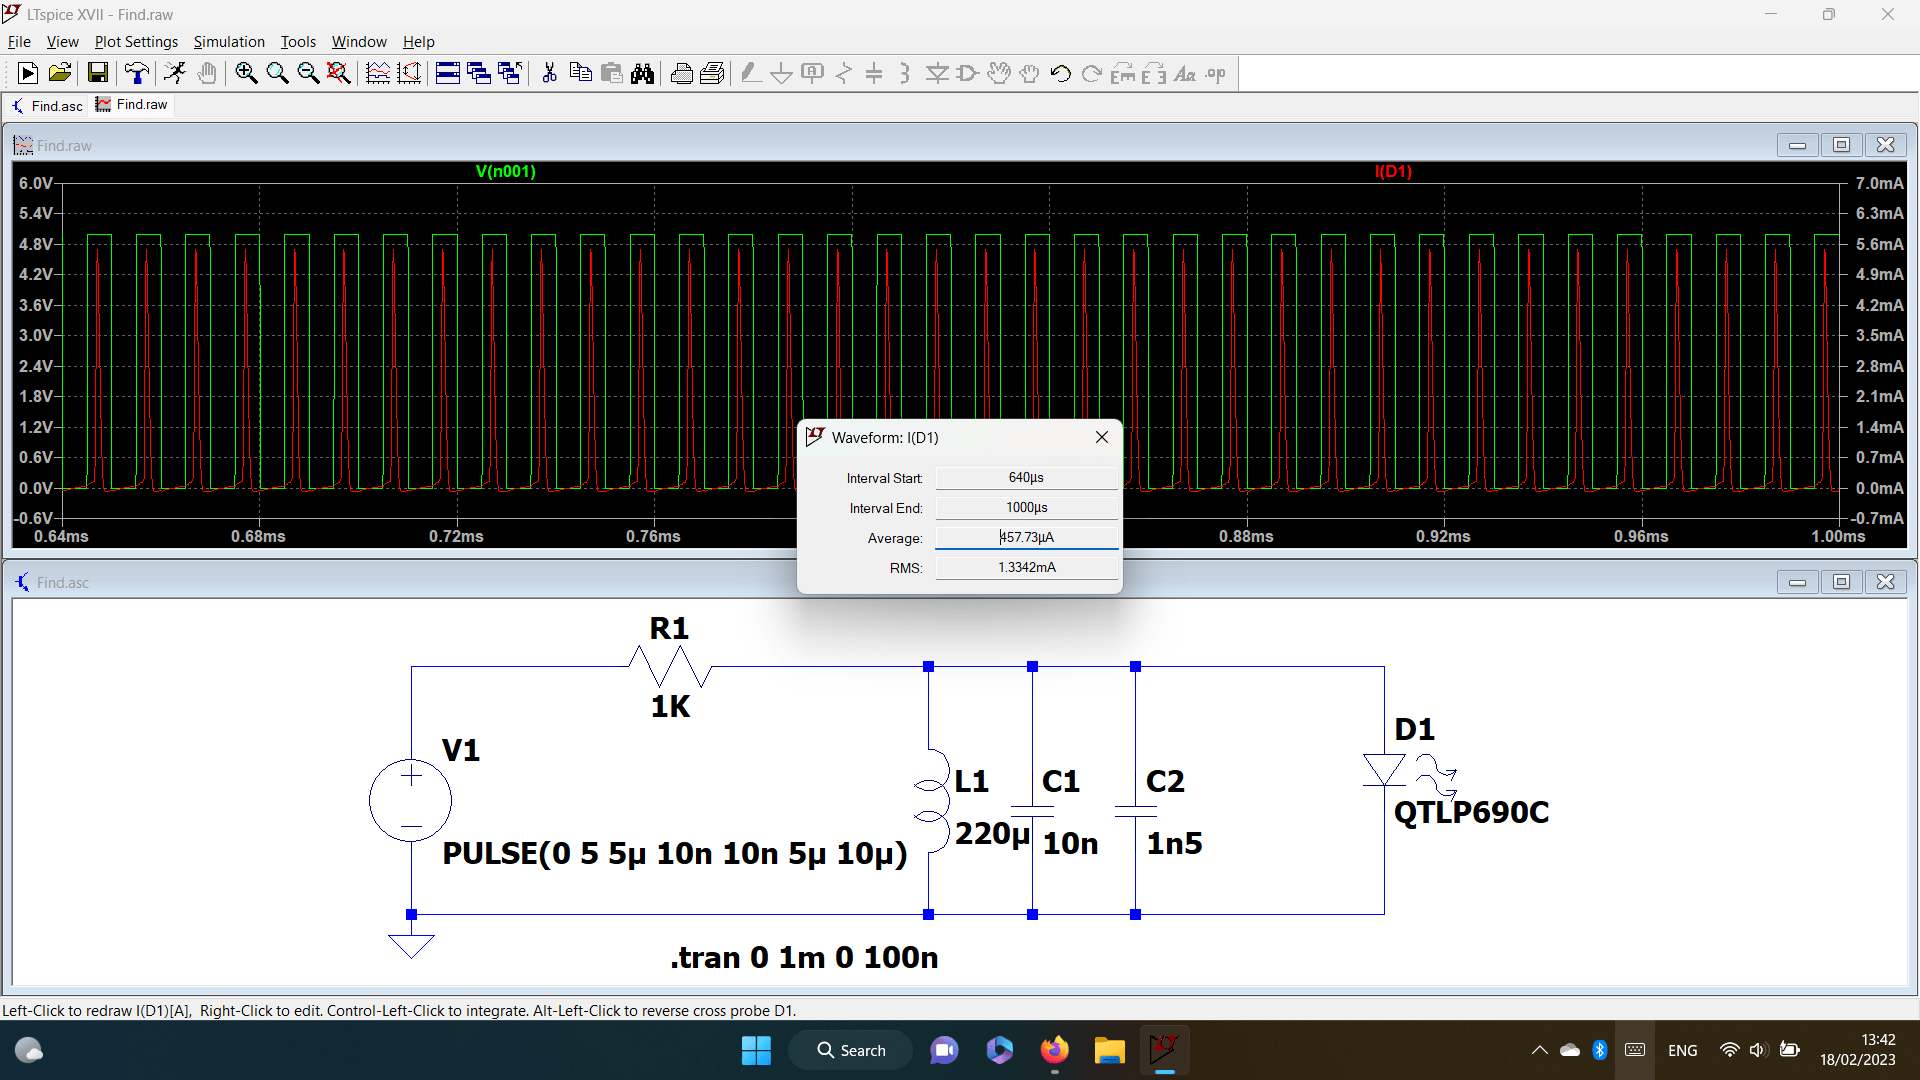Select the Drag hand tool
This screenshot has width=1920, height=1080.
click(1030, 73)
